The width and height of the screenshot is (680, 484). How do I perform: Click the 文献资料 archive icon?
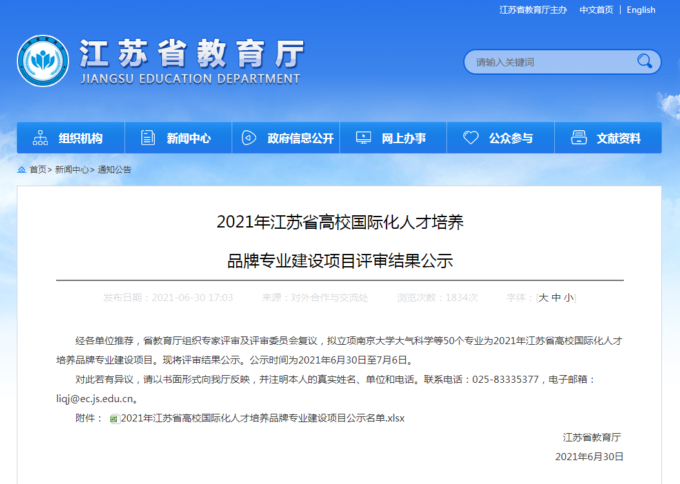[578, 138]
